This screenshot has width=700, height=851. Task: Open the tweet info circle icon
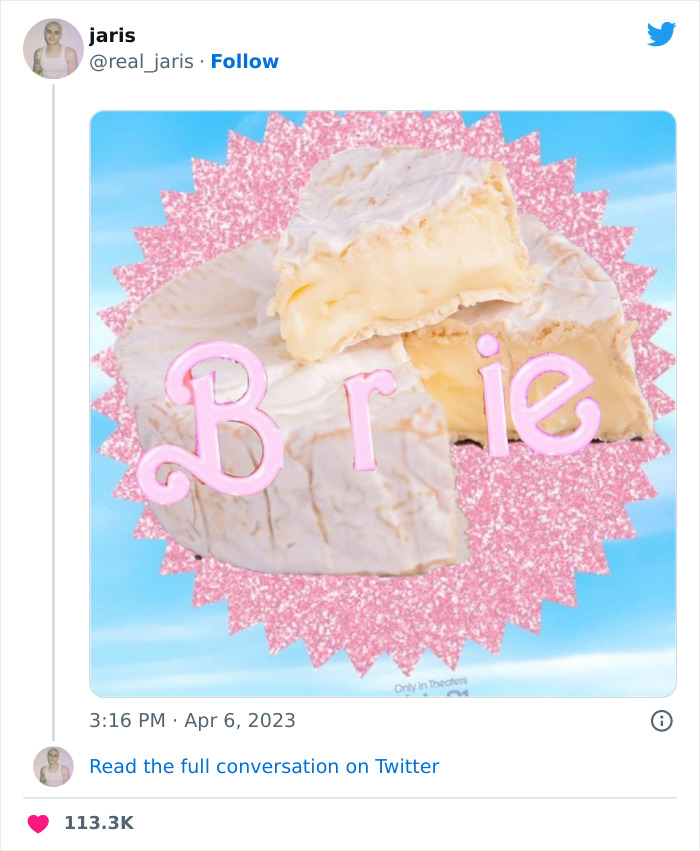coord(661,721)
